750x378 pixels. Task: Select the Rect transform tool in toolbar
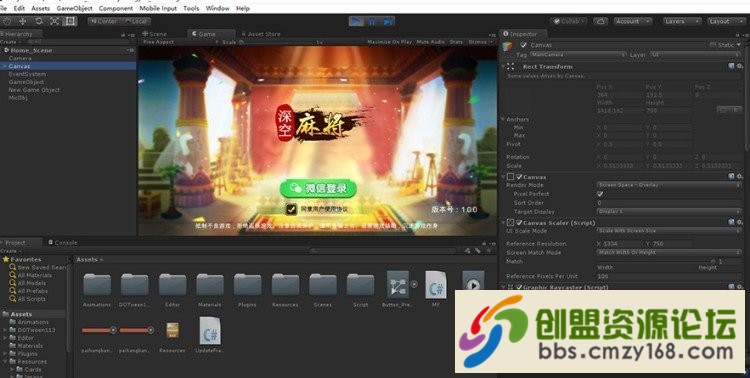click(70, 21)
